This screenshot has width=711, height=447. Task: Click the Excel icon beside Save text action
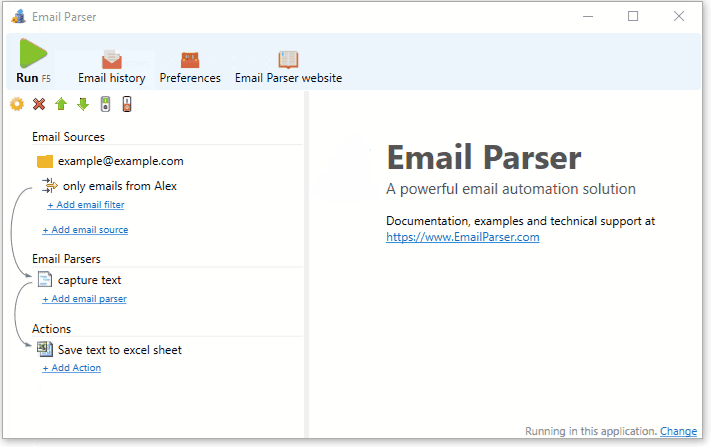coord(44,349)
